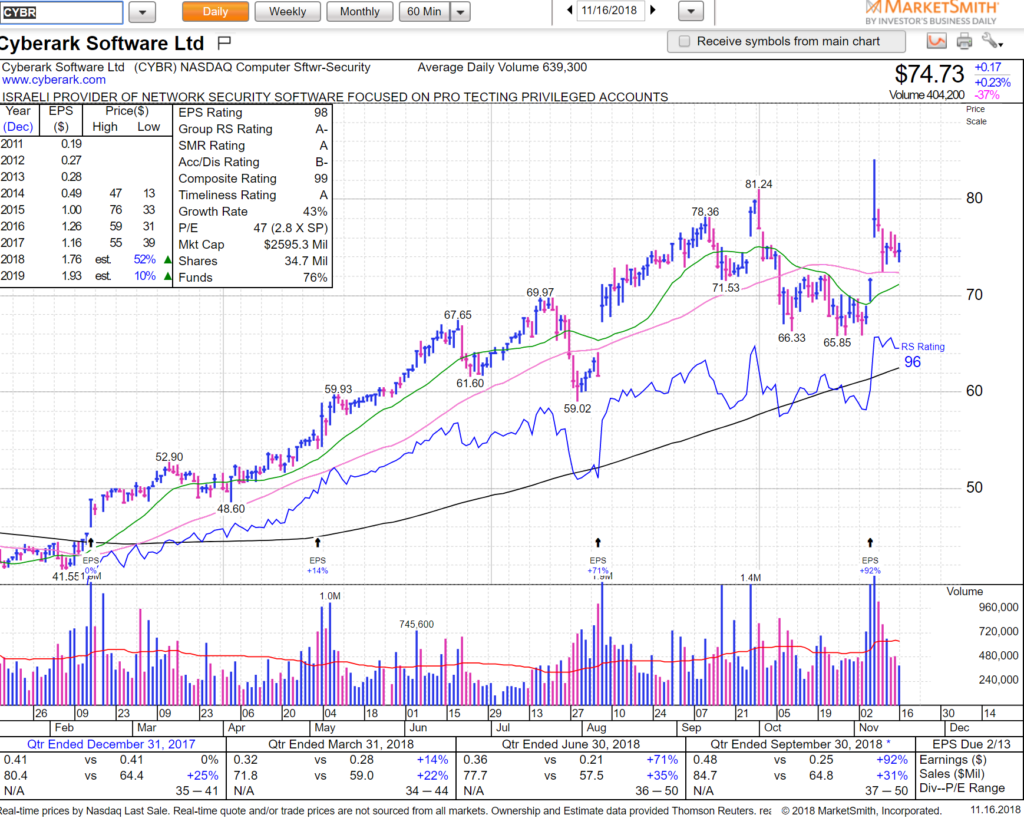
Task: Click the +71% earnings change for June quarter
Action: click(662, 759)
